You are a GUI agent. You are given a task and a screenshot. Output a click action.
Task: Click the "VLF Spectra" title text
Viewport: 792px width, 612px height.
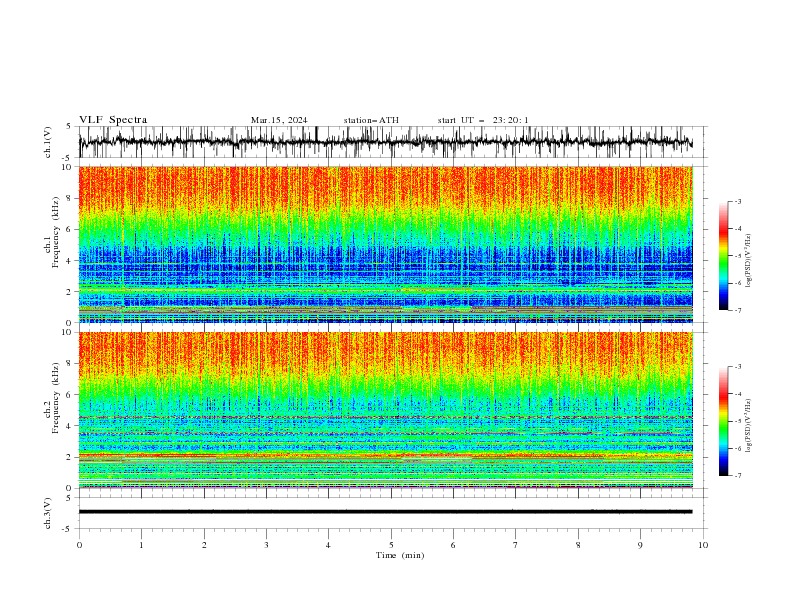[x=113, y=120]
